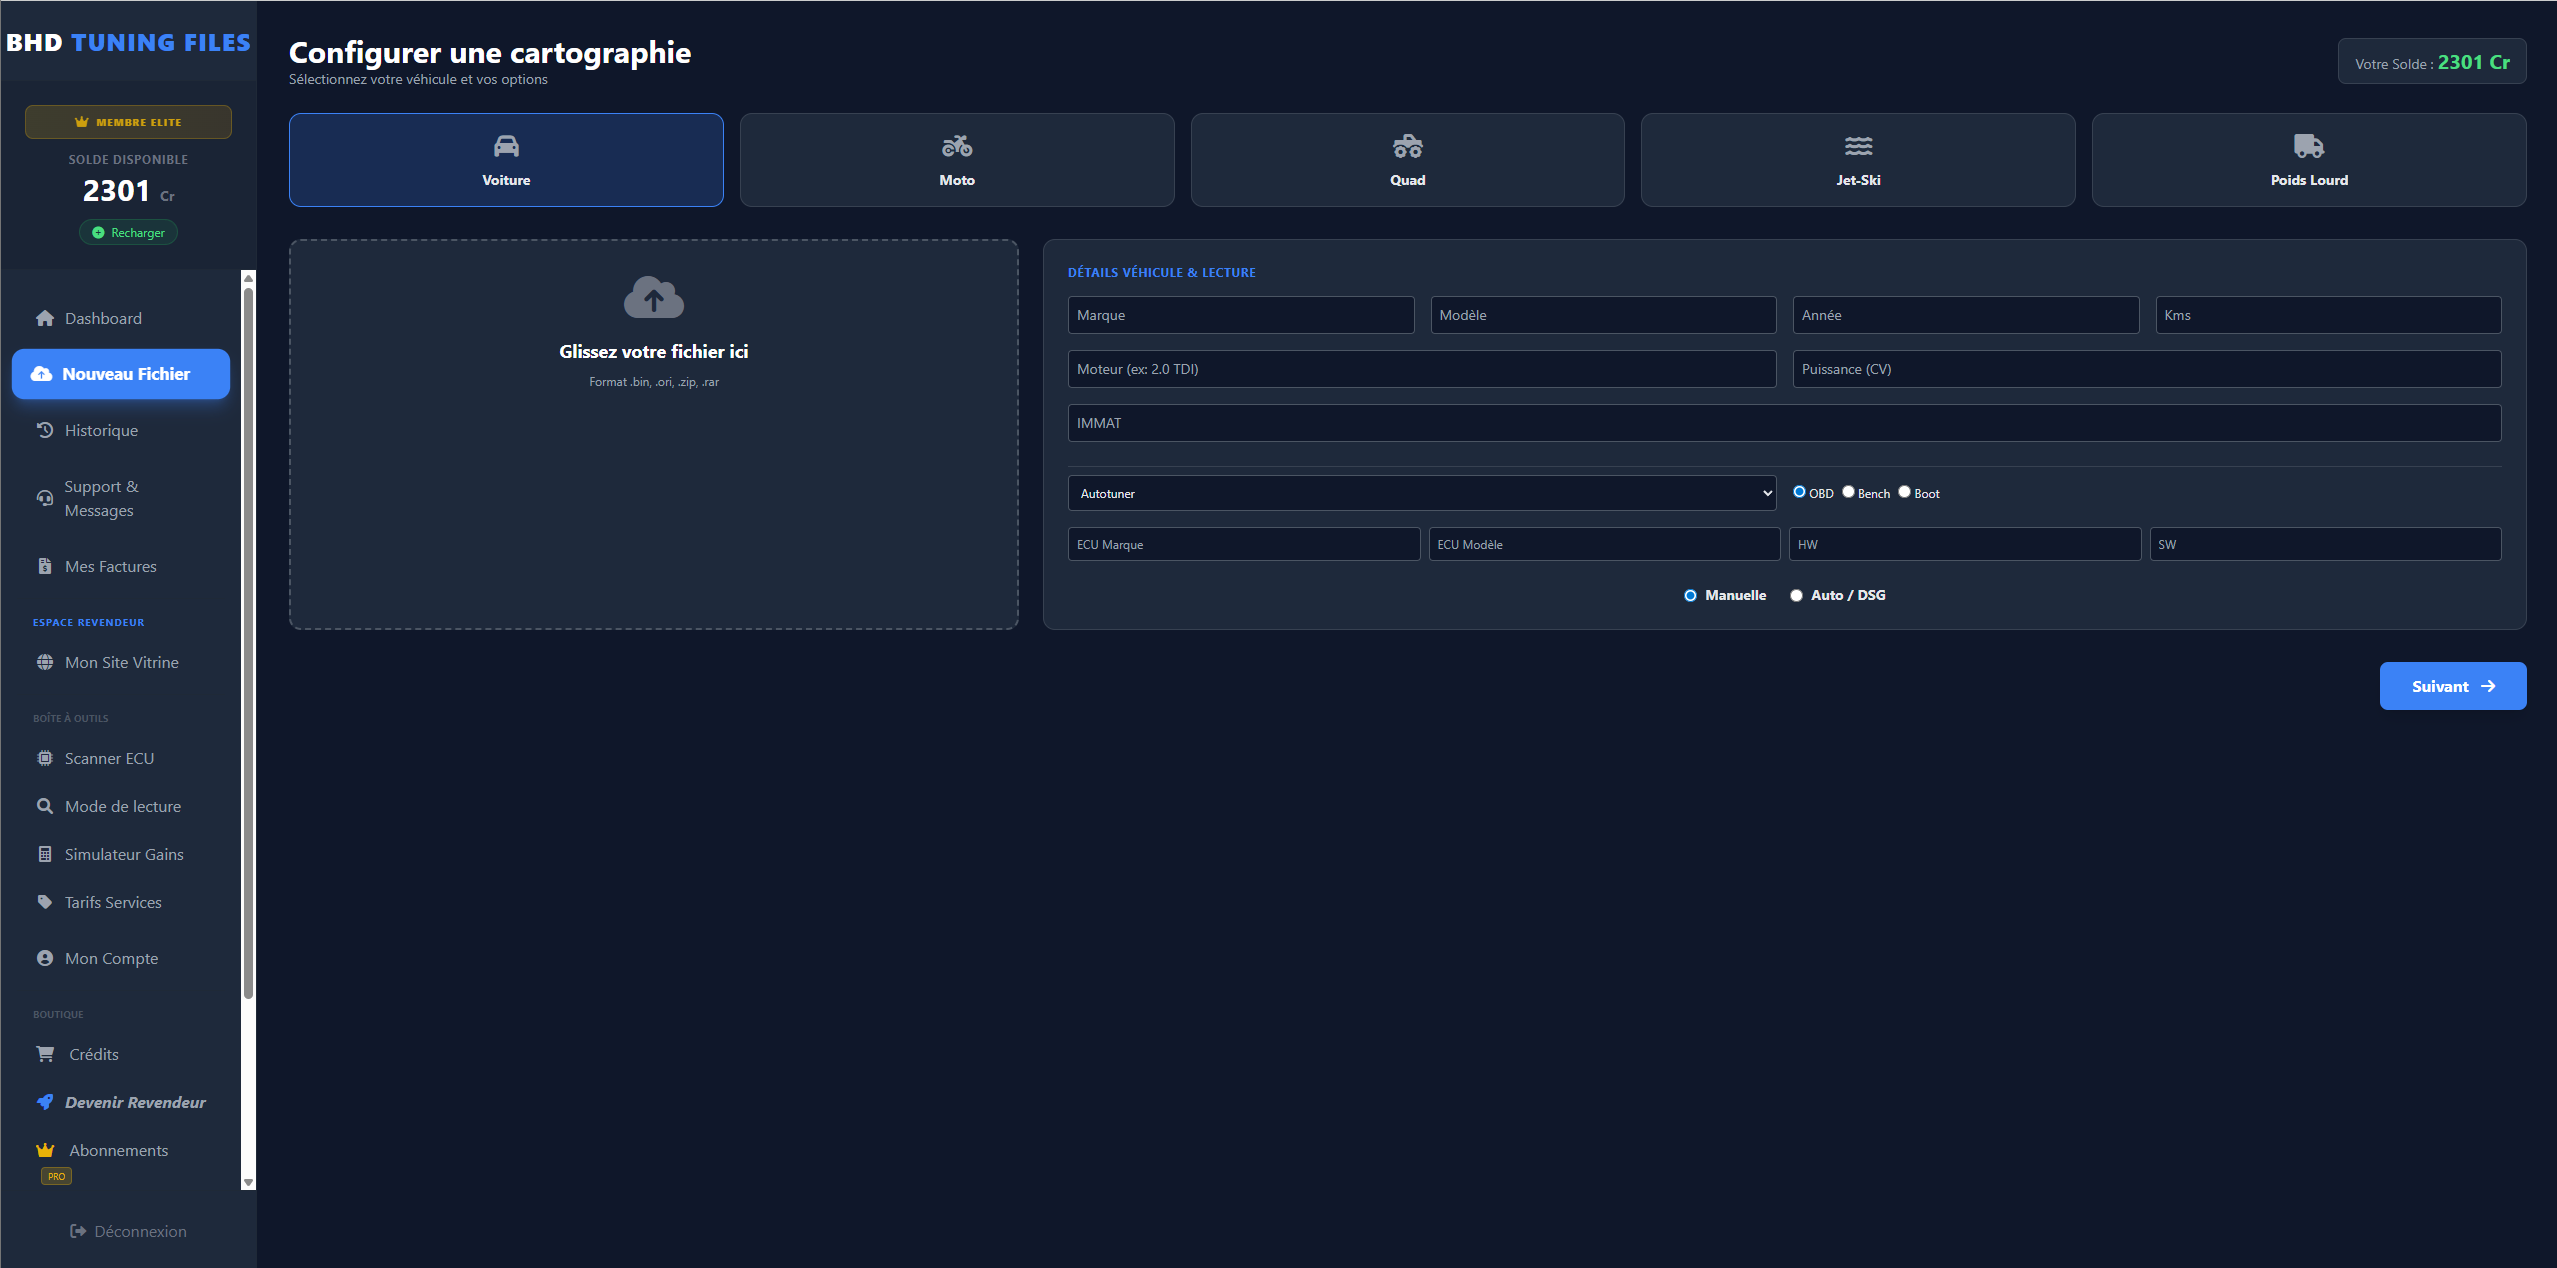The height and width of the screenshot is (1268, 2557).
Task: Open the Dashboard via its home icon
Action: (44, 318)
